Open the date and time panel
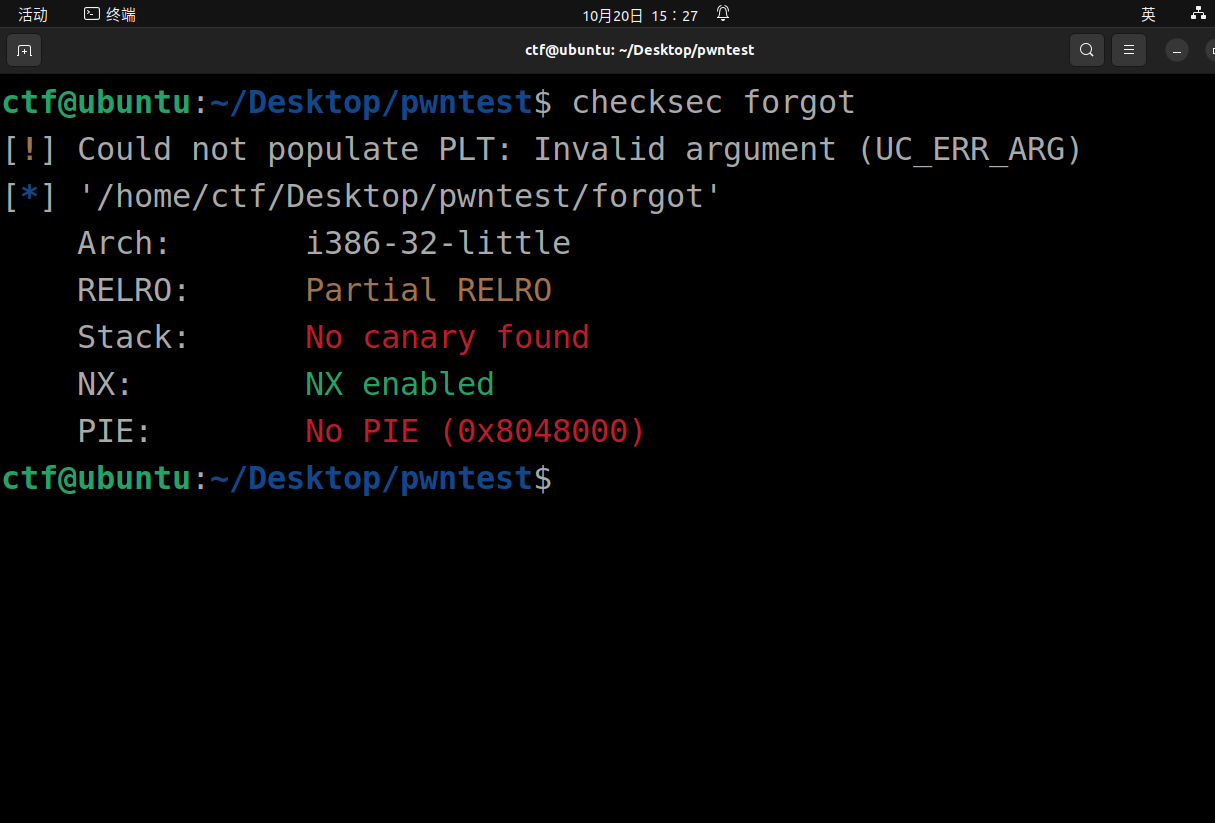This screenshot has width=1215, height=823. pyautogui.click(x=640, y=15)
